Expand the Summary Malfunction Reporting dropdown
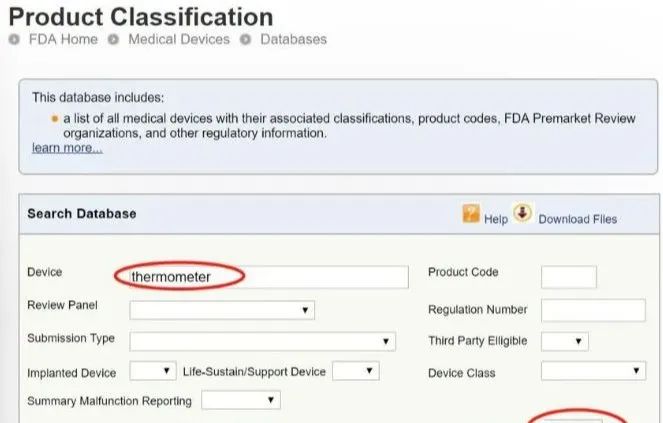 (241, 400)
